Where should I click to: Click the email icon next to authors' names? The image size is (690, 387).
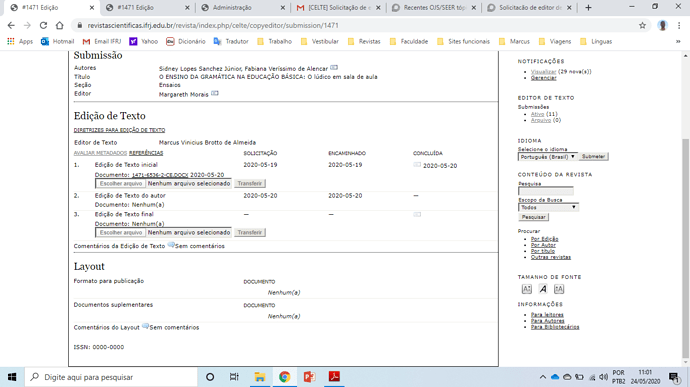coord(334,67)
